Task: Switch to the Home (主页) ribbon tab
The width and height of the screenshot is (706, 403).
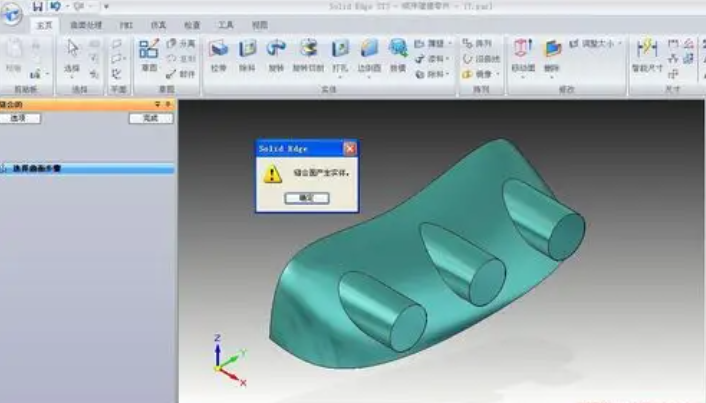Action: [x=45, y=23]
